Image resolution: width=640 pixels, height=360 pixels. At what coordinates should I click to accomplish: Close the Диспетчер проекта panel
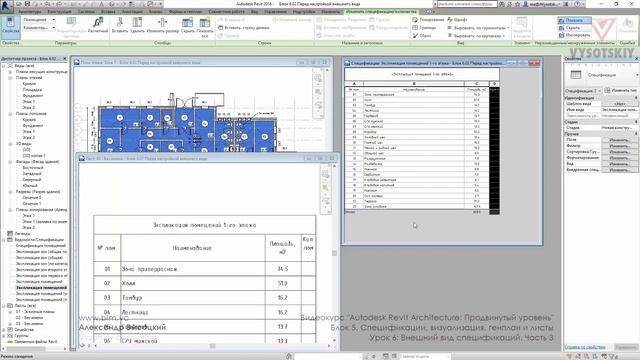click(x=64, y=59)
